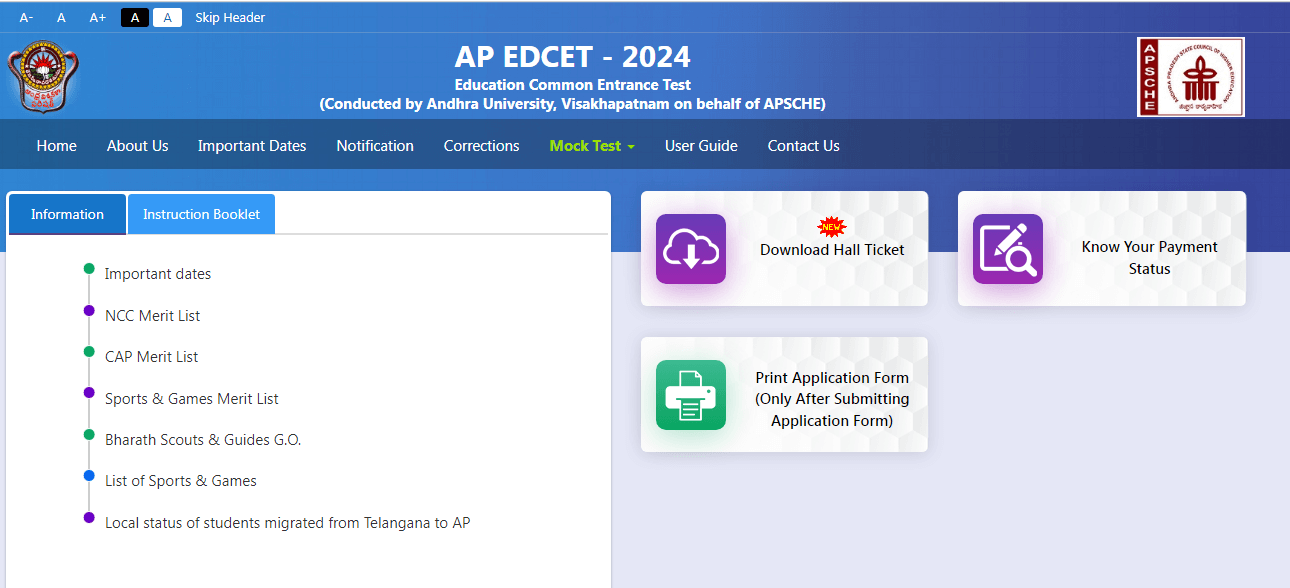
Task: Click the APSCHE logo
Action: tap(1190, 77)
